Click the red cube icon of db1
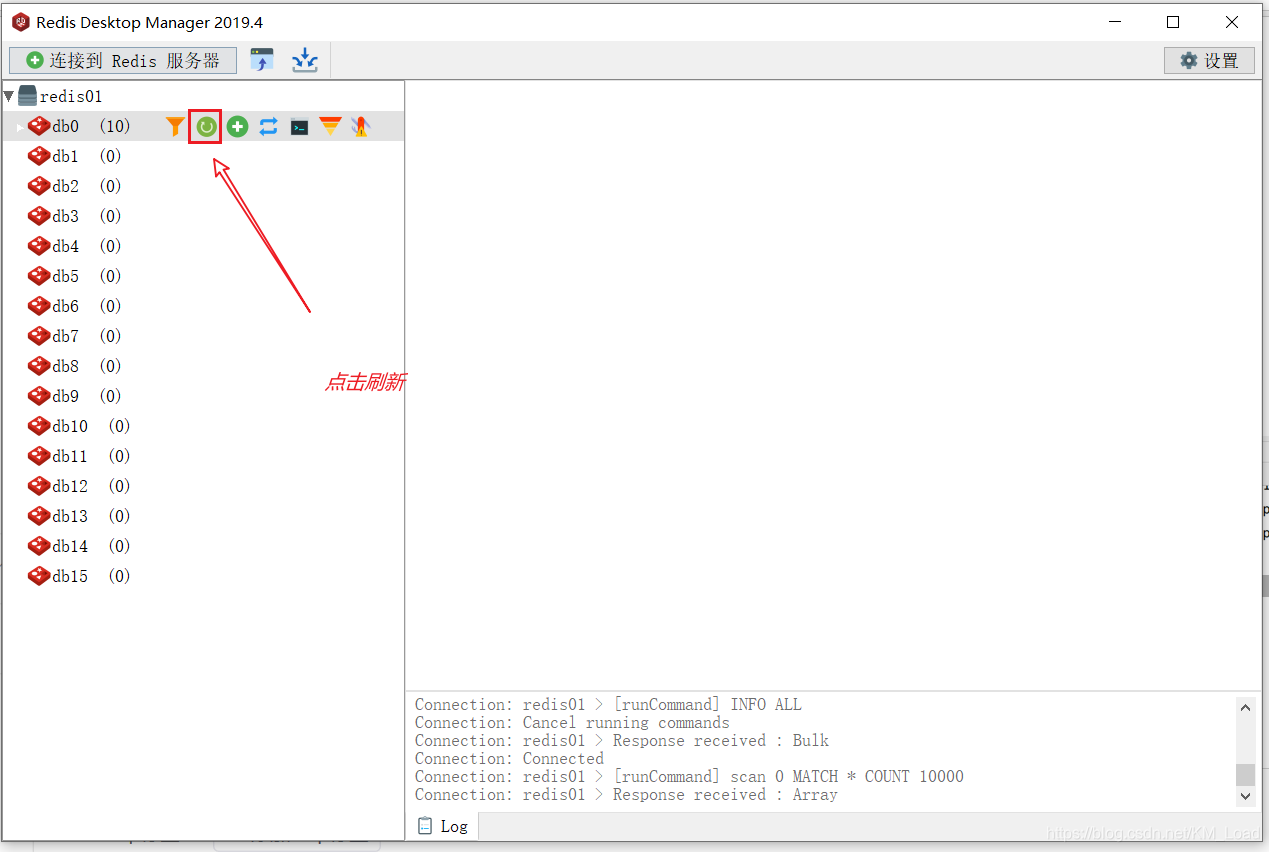Screen dimensions: 1269x852 (x=39, y=156)
